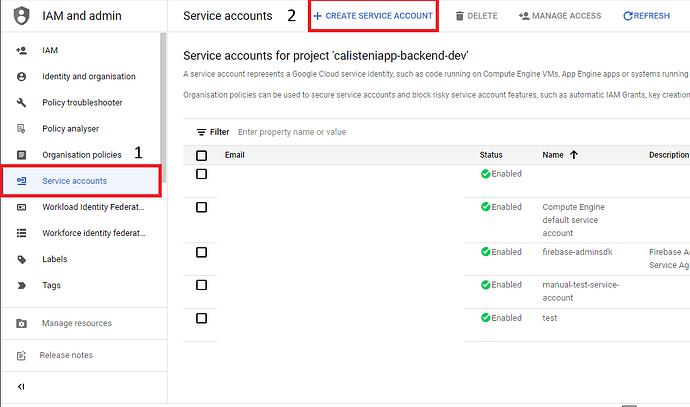Click the Policy analyser document-search icon
Image resolution: width=690 pixels, height=407 pixels.
[x=21, y=128]
